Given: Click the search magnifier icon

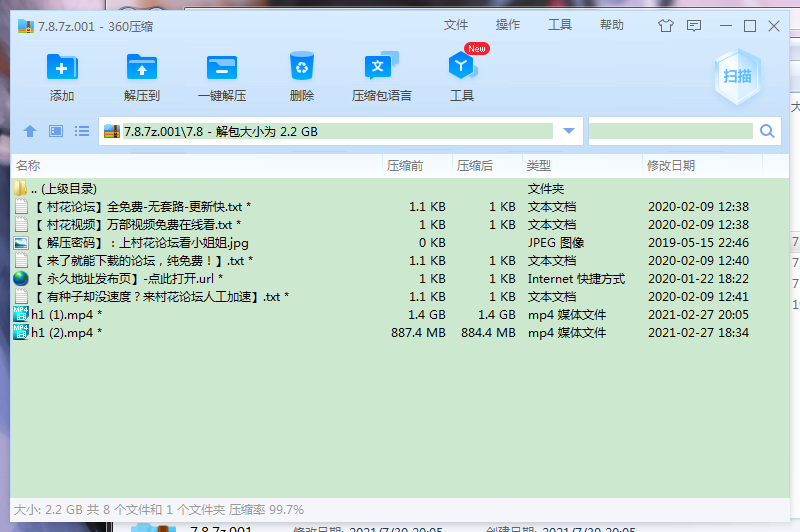Looking at the screenshot, I should pos(767,131).
